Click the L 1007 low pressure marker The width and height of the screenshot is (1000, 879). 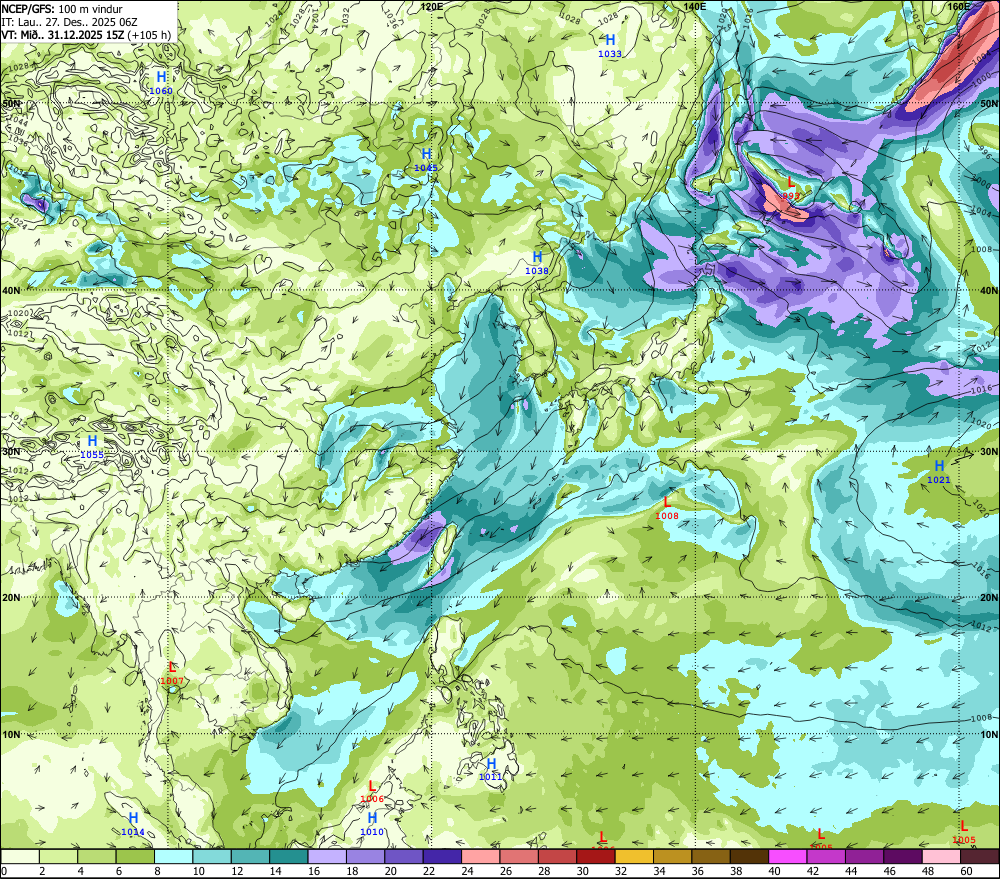[172, 674]
